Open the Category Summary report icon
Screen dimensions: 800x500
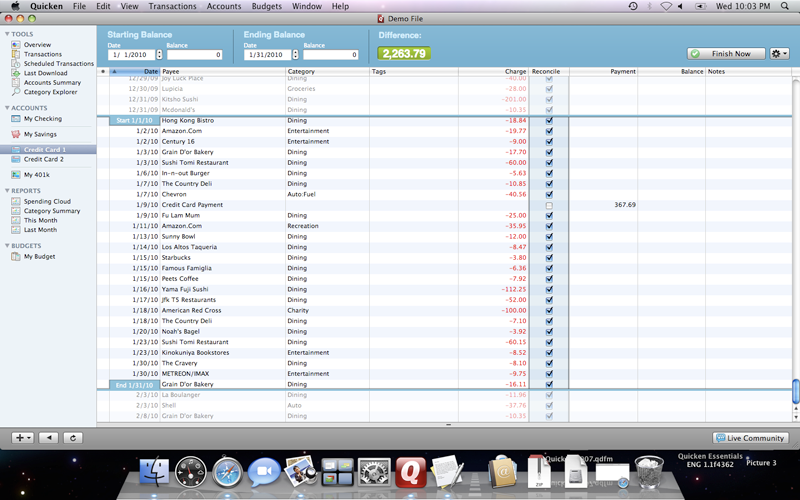(x=16, y=211)
